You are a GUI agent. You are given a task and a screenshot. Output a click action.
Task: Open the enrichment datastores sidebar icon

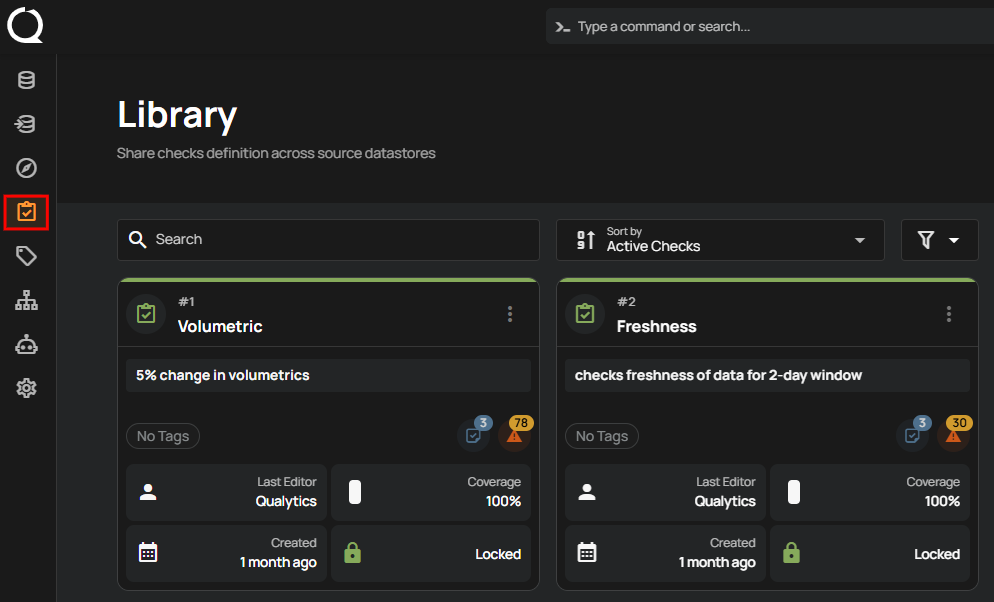(x=27, y=124)
